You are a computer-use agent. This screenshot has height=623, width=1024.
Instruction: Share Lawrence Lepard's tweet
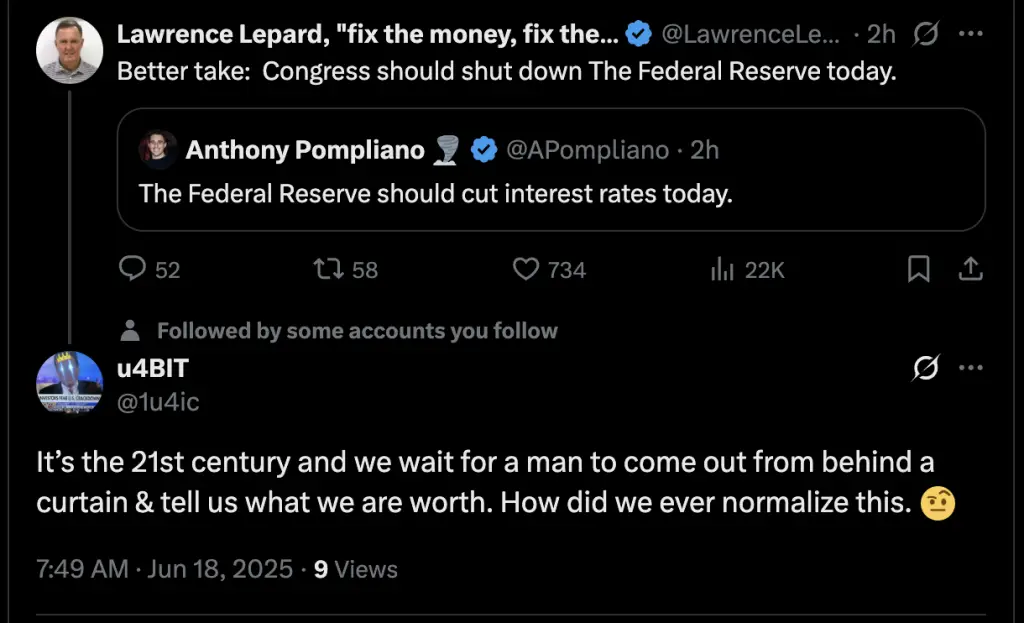[x=970, y=269]
